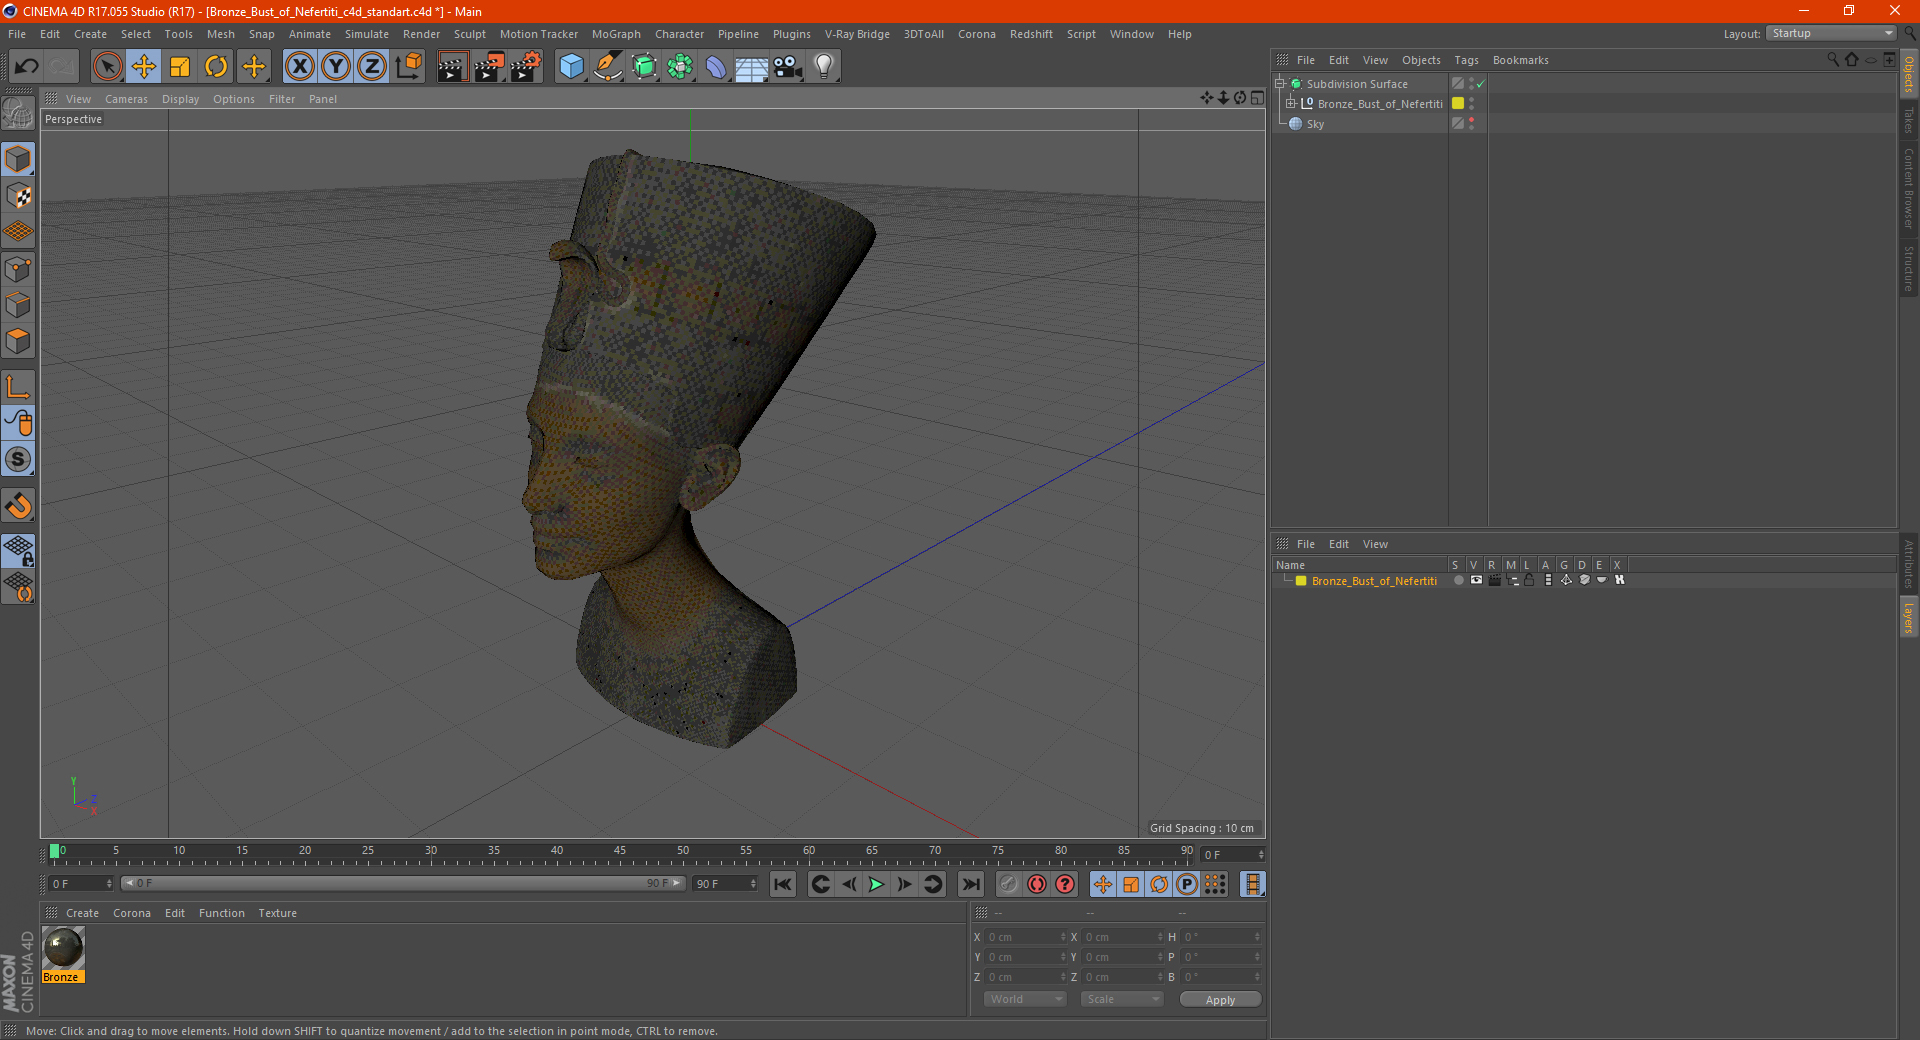Play animation forward

coord(876,884)
